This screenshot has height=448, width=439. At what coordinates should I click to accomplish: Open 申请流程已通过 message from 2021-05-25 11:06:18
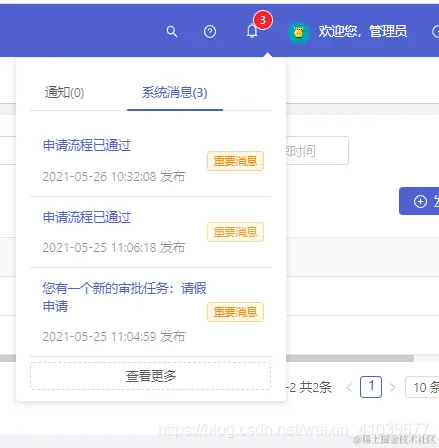click(87, 217)
